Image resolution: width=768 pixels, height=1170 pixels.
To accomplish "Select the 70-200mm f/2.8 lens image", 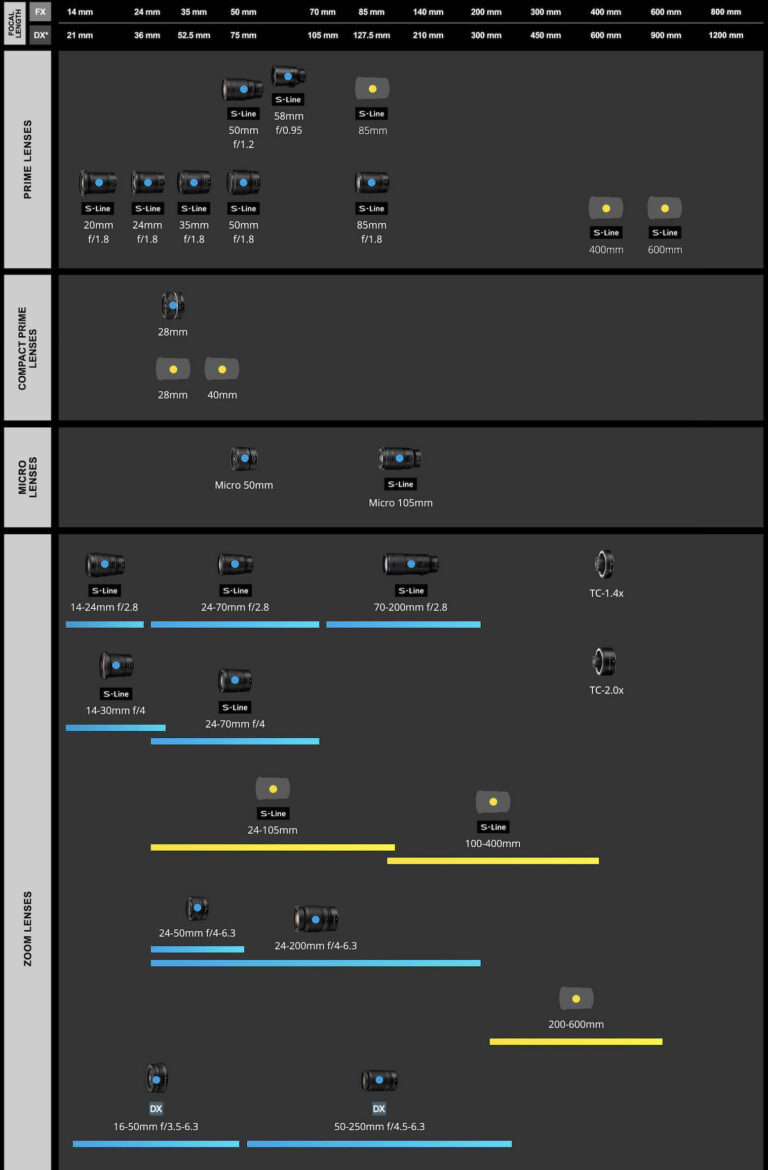I will coord(410,564).
